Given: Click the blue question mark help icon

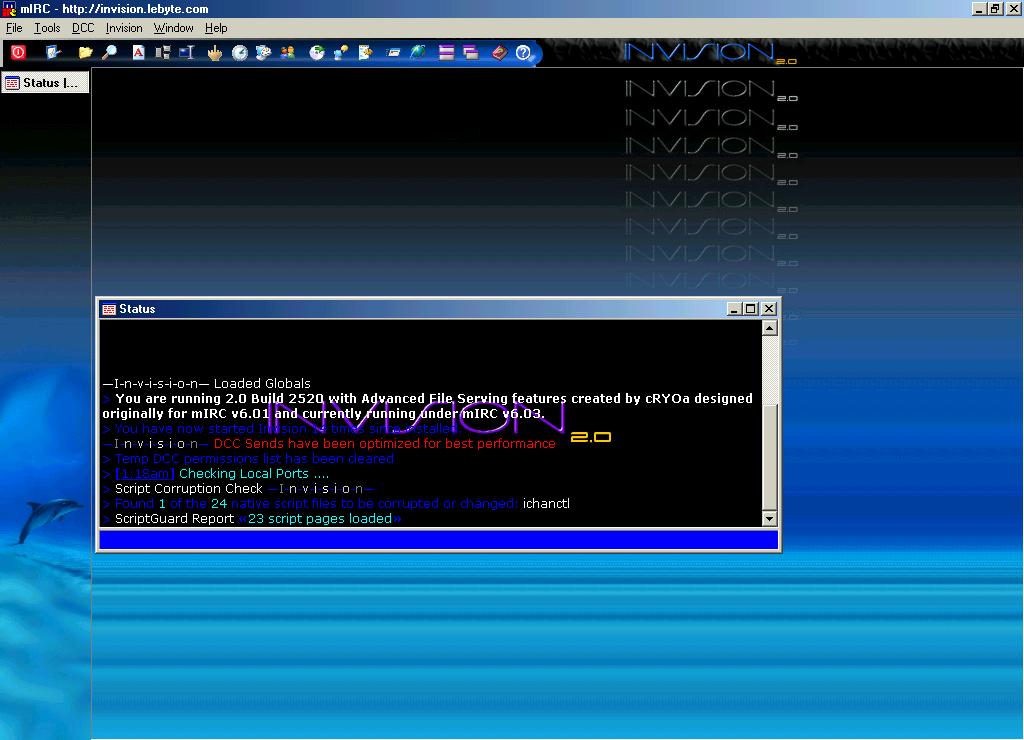Looking at the screenshot, I should pos(523,52).
